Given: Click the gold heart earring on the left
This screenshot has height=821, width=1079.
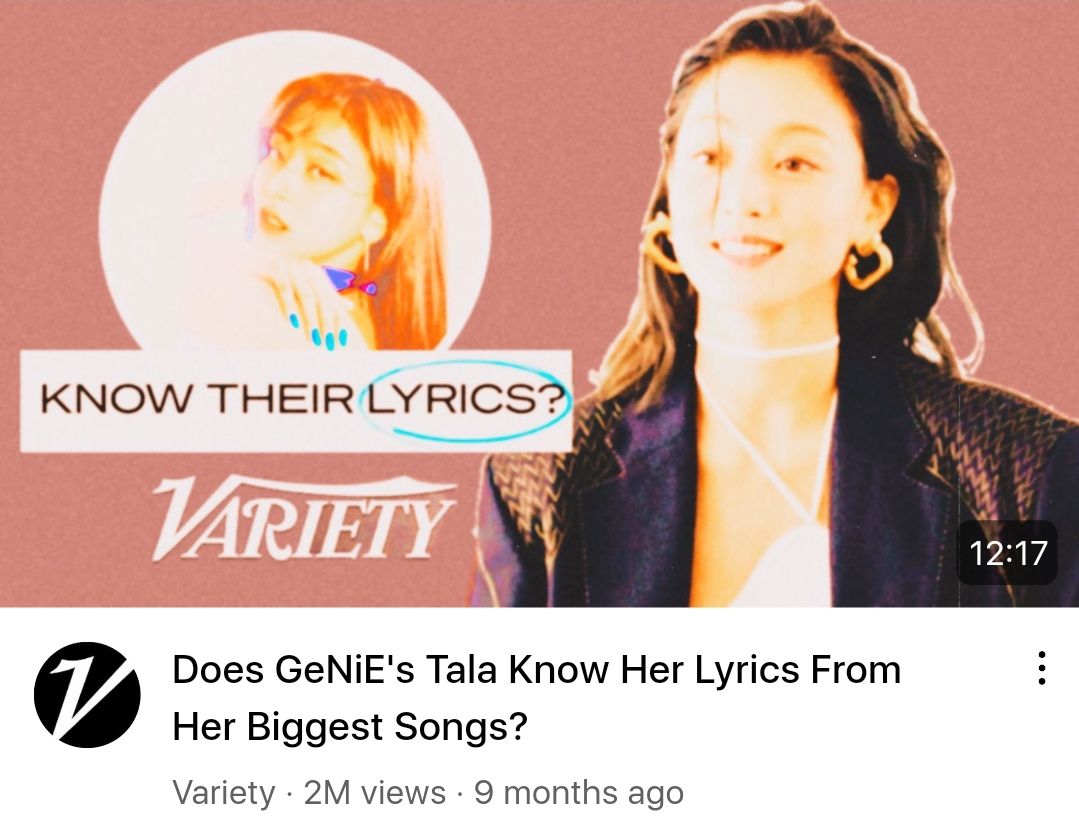Looking at the screenshot, I should pos(661,243).
